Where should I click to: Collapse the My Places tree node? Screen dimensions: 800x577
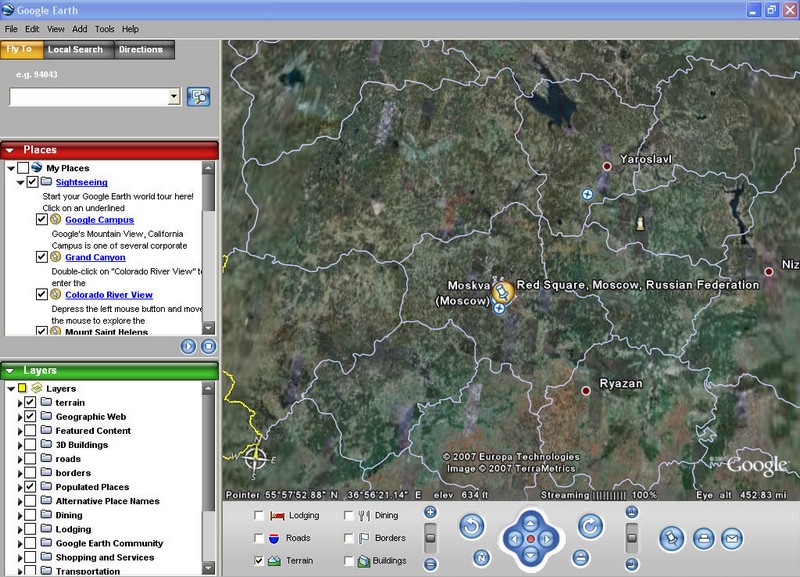(11, 168)
